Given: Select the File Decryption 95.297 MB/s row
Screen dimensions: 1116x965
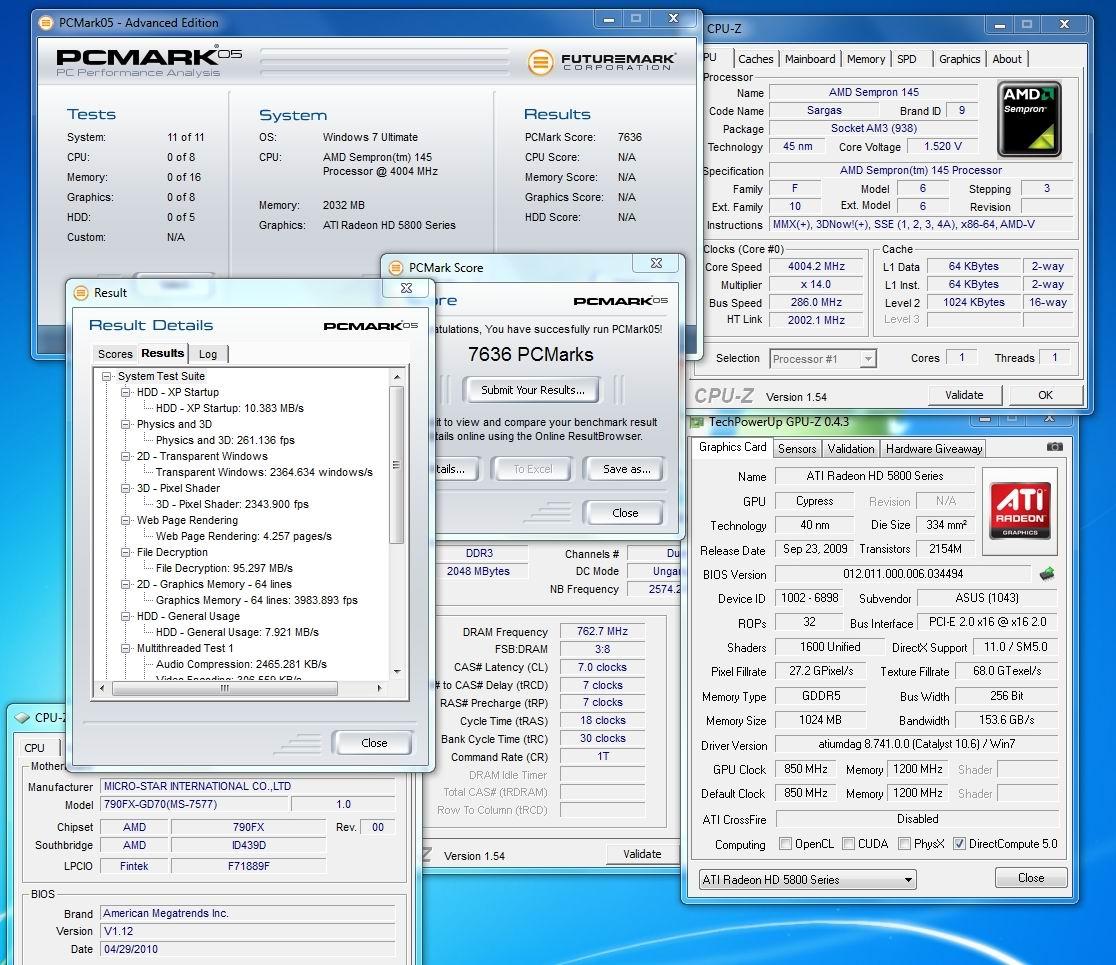Looking at the screenshot, I should [223, 568].
